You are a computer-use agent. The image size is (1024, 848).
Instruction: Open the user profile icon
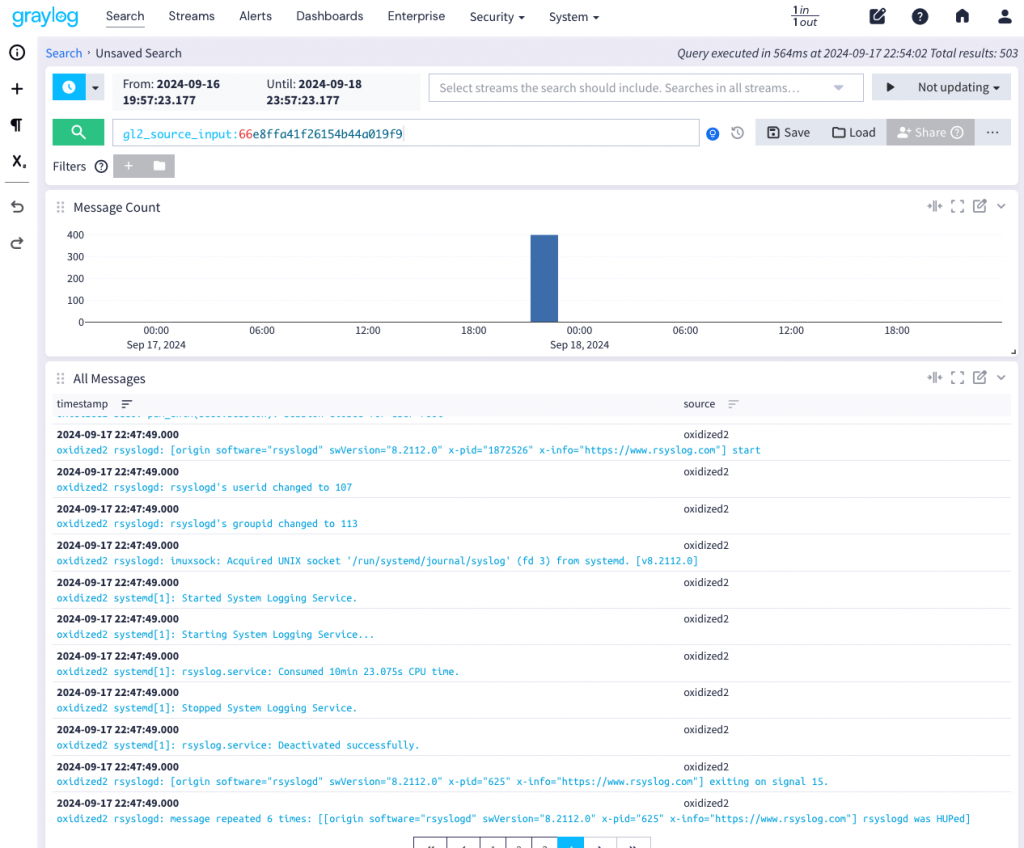tap(1004, 16)
